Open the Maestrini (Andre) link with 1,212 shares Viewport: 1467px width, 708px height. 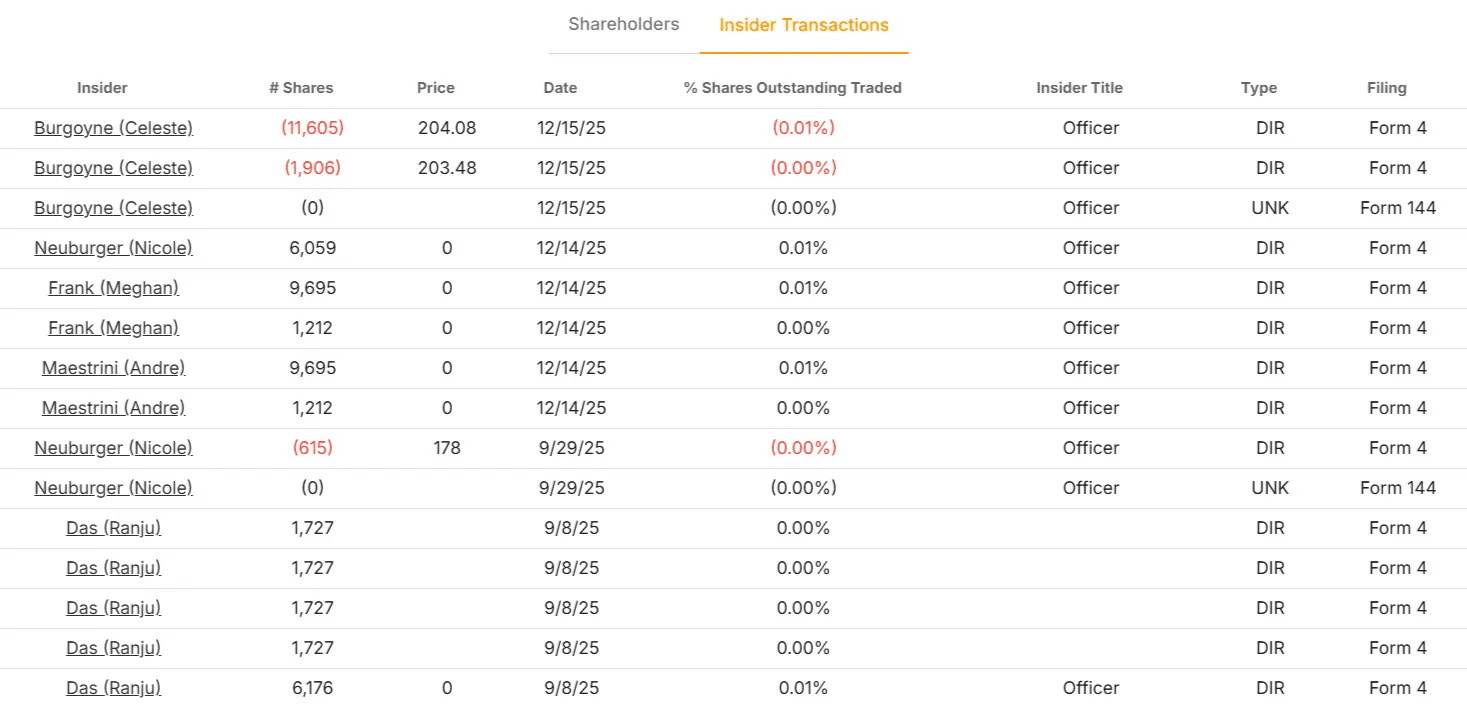click(112, 407)
